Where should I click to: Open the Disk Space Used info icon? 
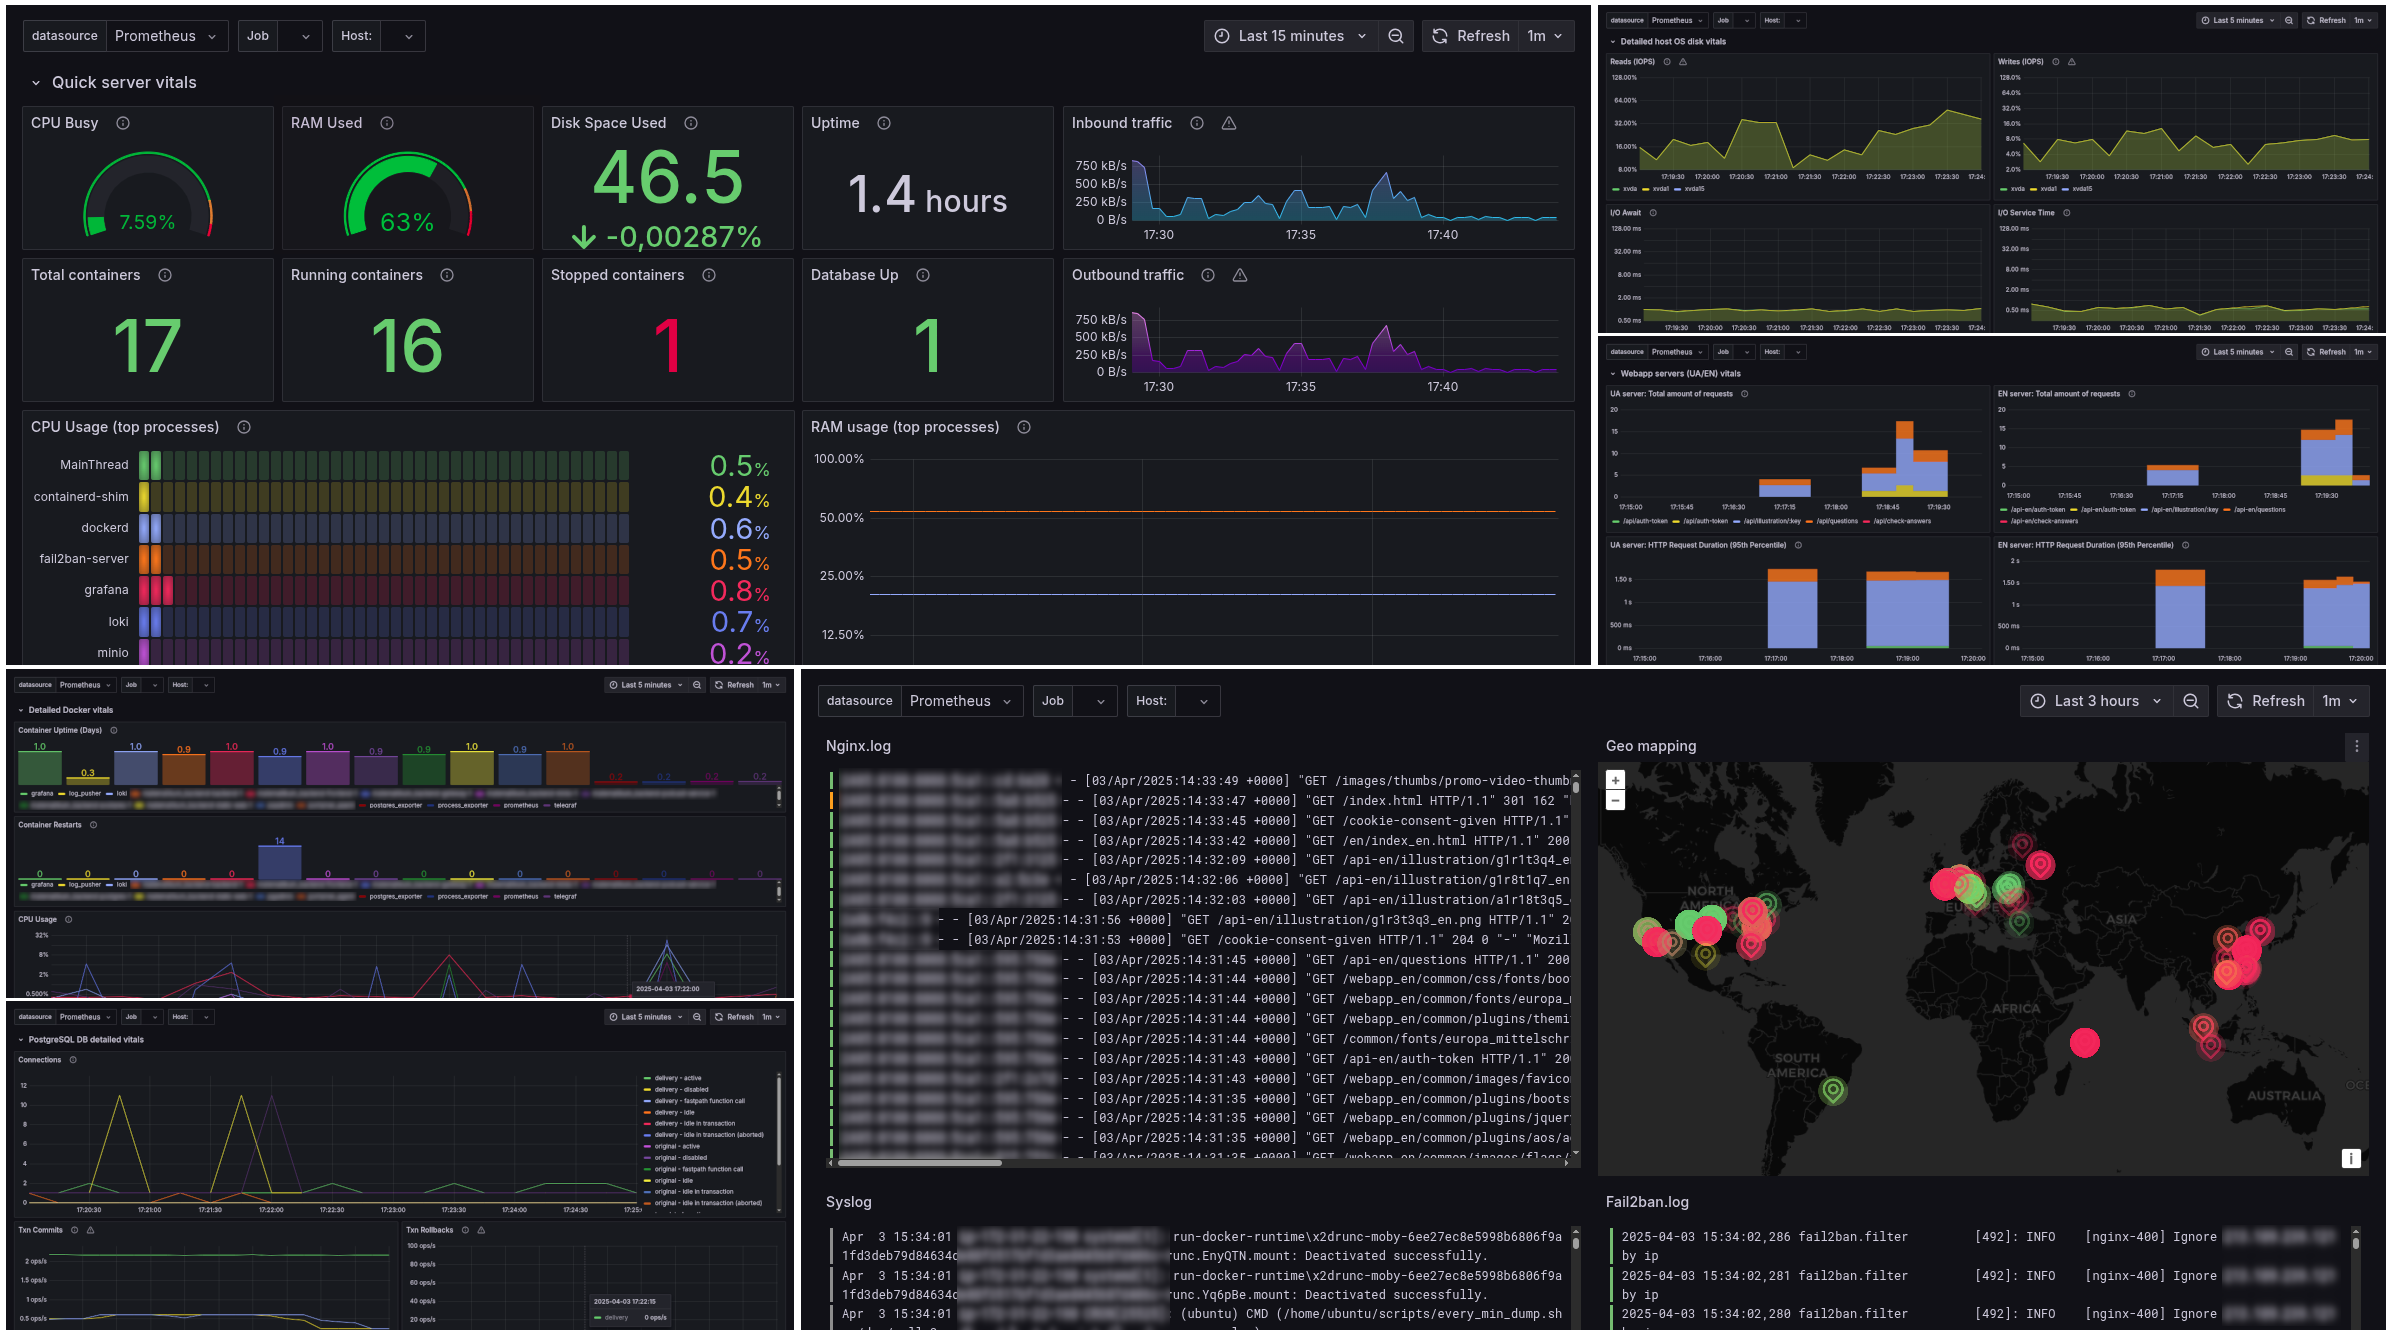pyautogui.click(x=691, y=123)
